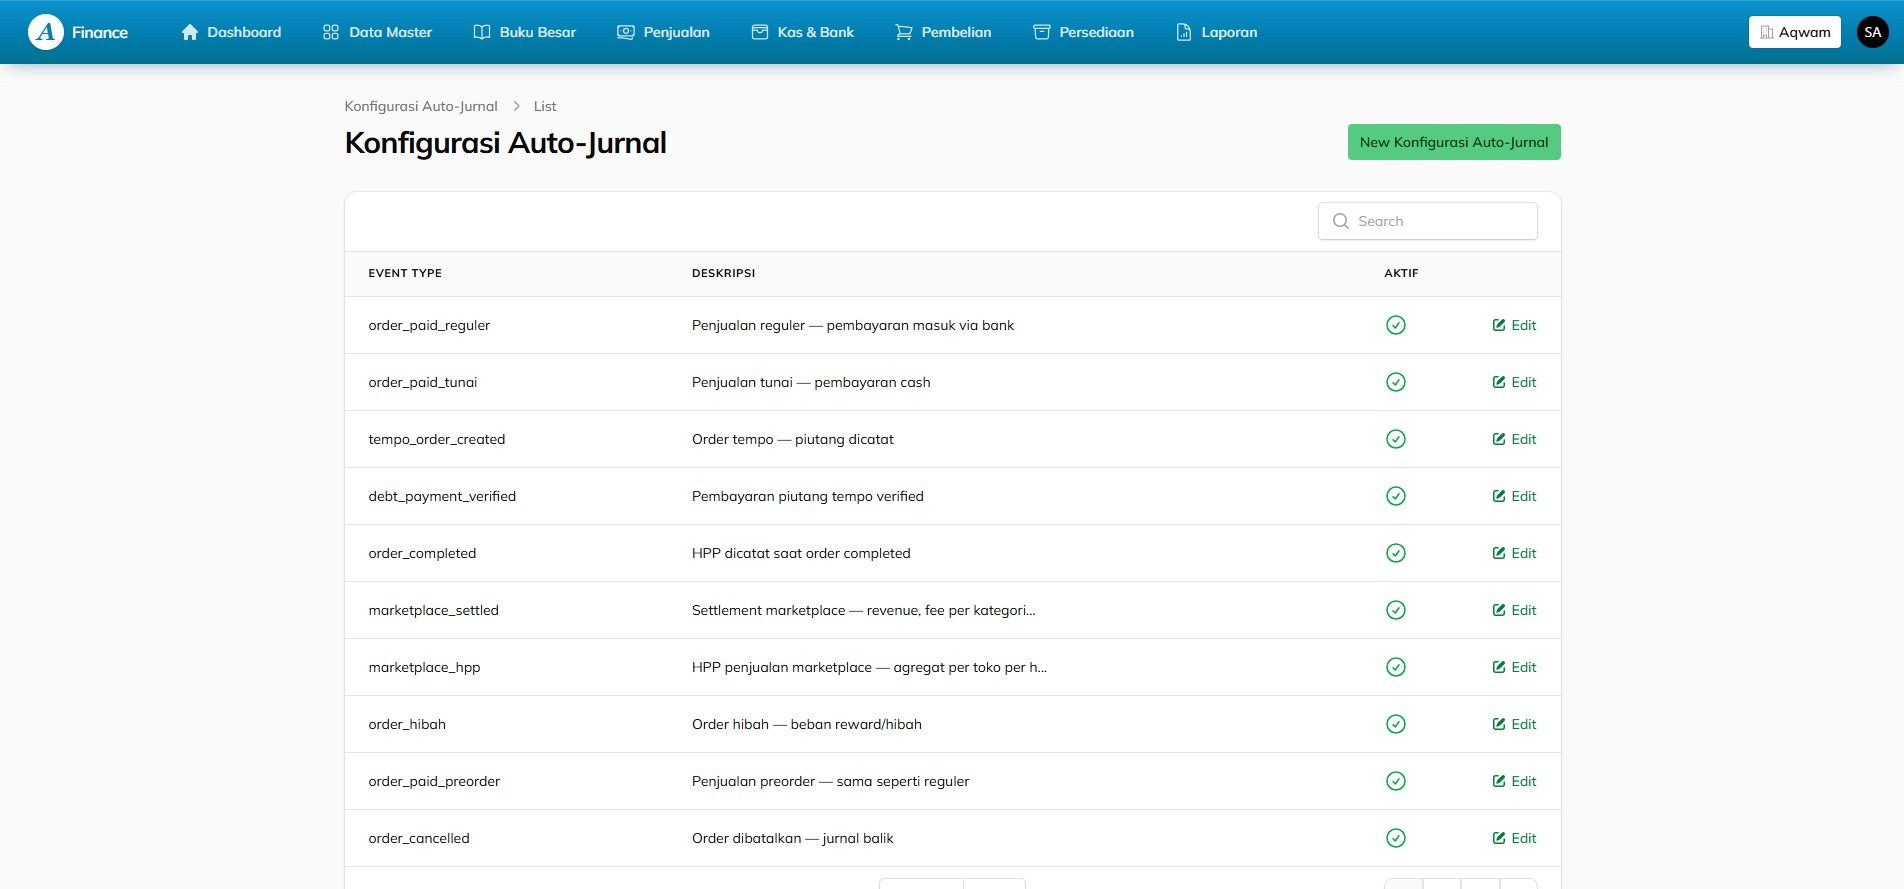Click the Konfigurasi Auto-Jurnal breadcrumb link
1904x889 pixels.
tap(421, 106)
